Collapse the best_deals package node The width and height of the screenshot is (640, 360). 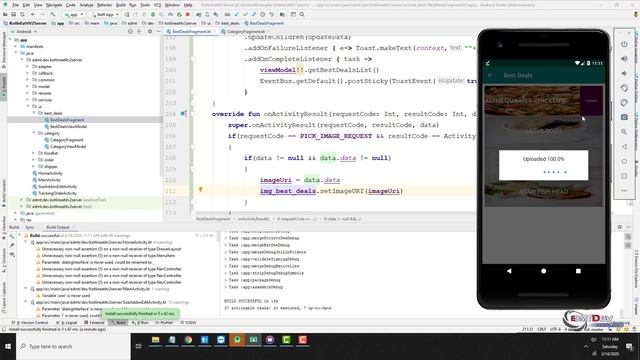[x=34, y=113]
